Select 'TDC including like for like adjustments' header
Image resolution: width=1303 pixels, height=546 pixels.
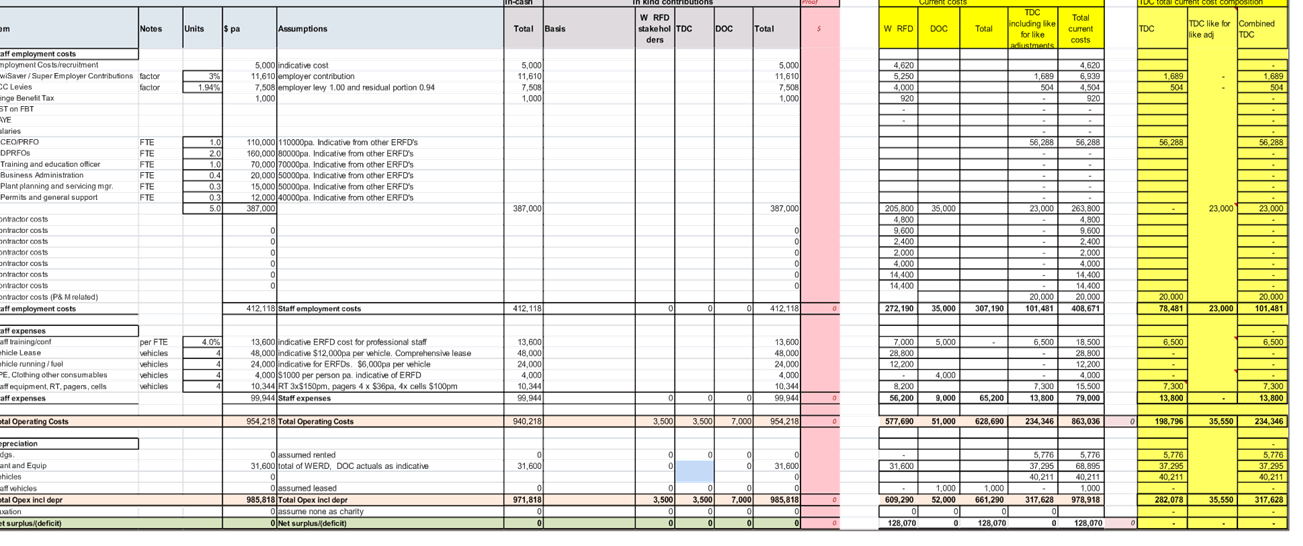point(1034,29)
